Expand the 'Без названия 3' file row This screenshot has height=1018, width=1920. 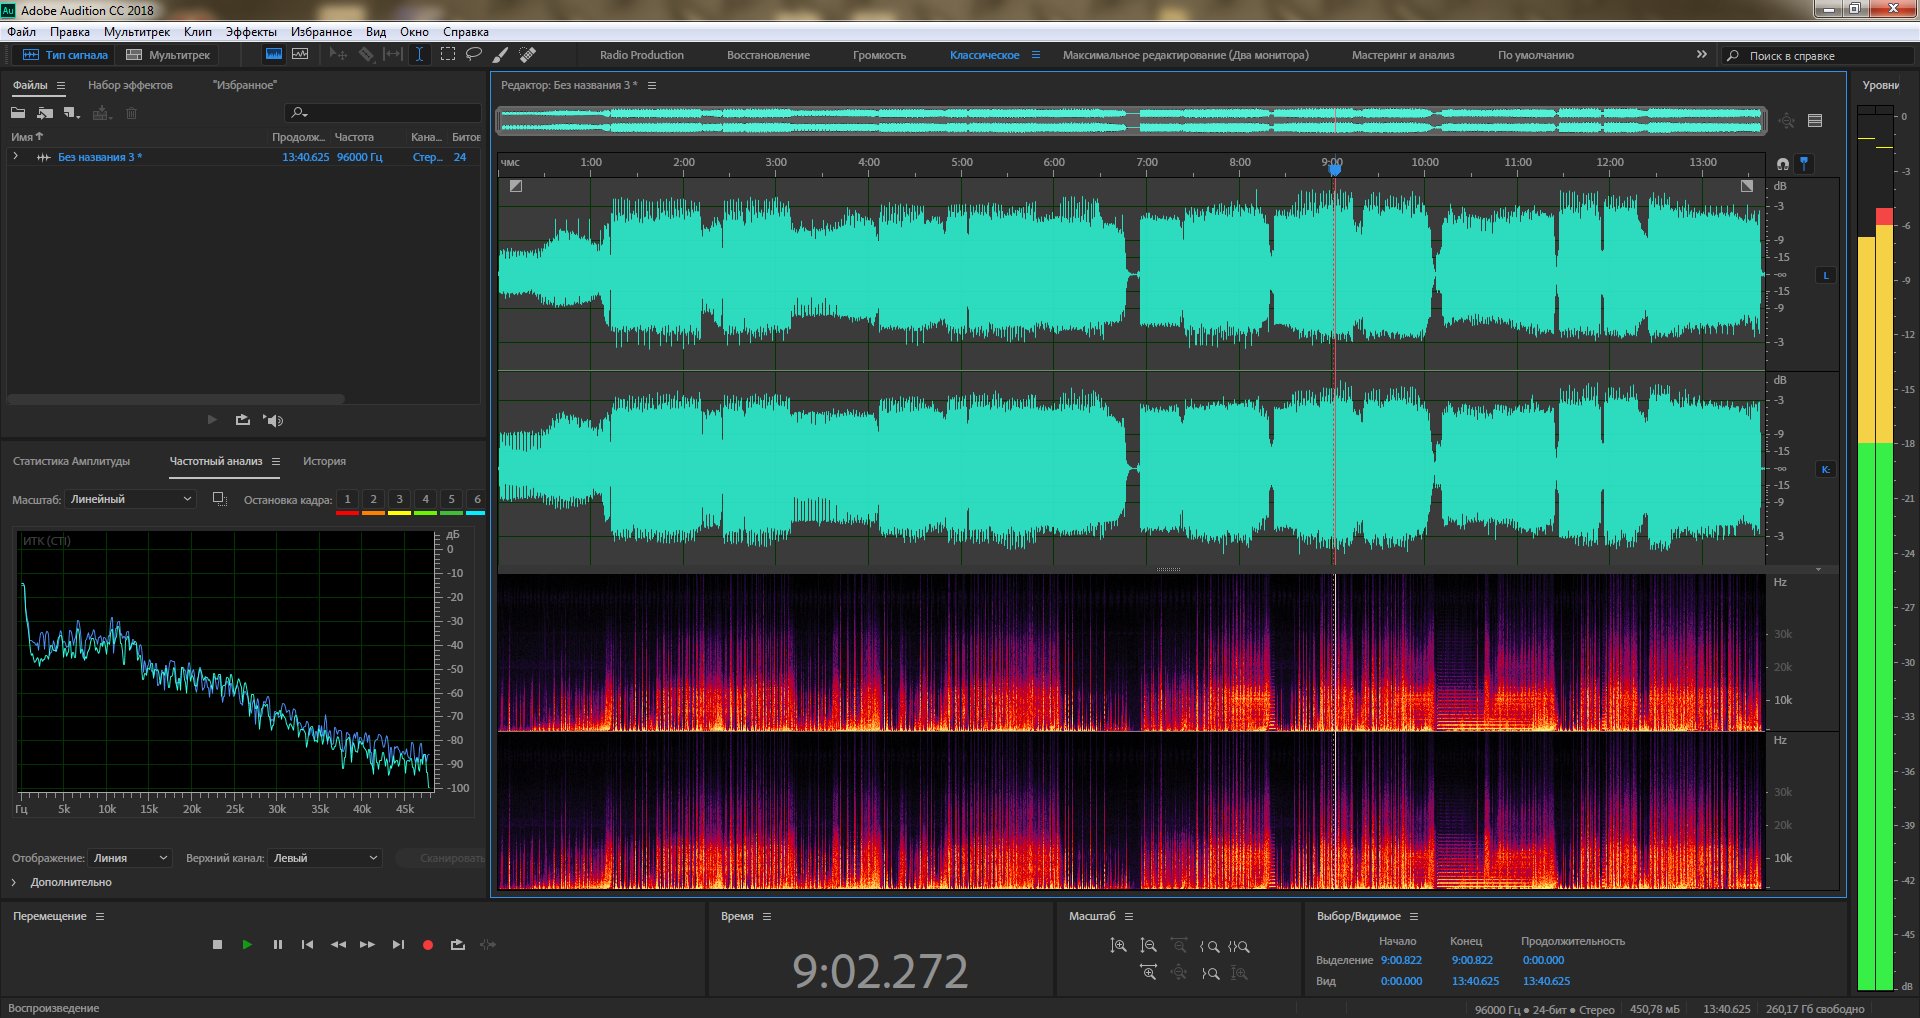click(x=16, y=157)
